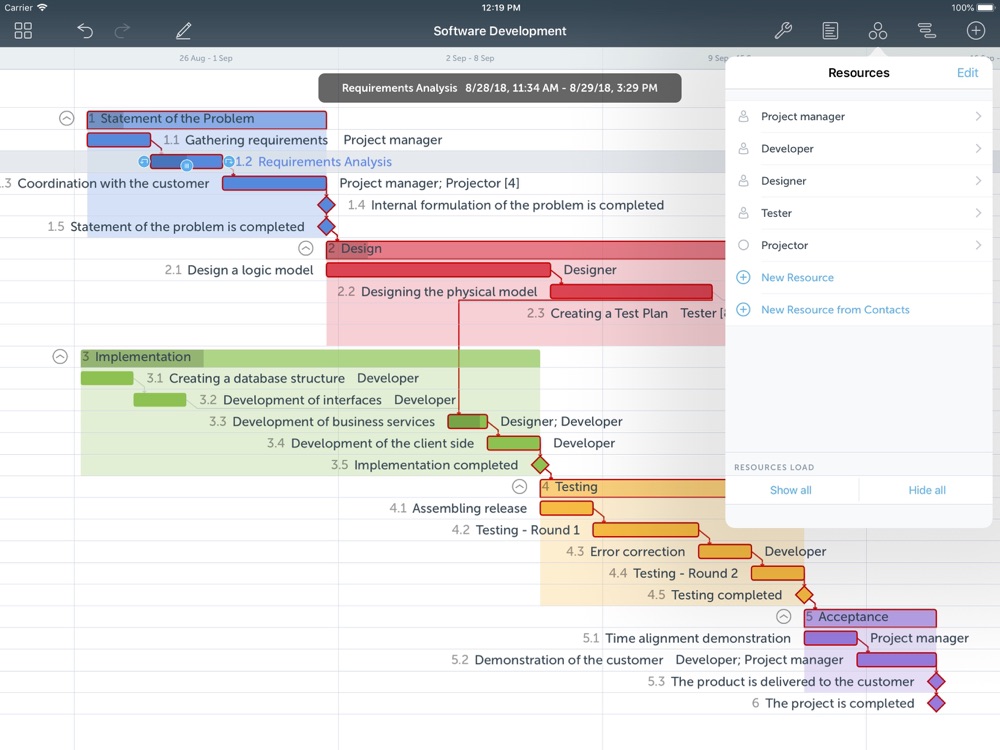
Task: Open Developer resource details
Action: (x=858, y=149)
